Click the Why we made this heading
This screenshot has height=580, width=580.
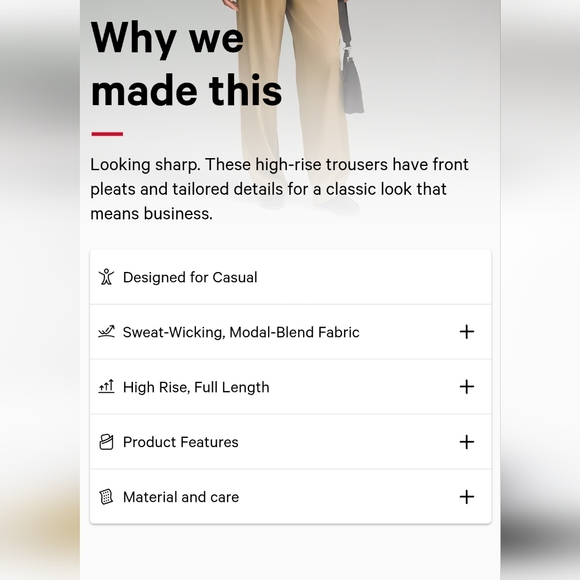[x=186, y=64]
